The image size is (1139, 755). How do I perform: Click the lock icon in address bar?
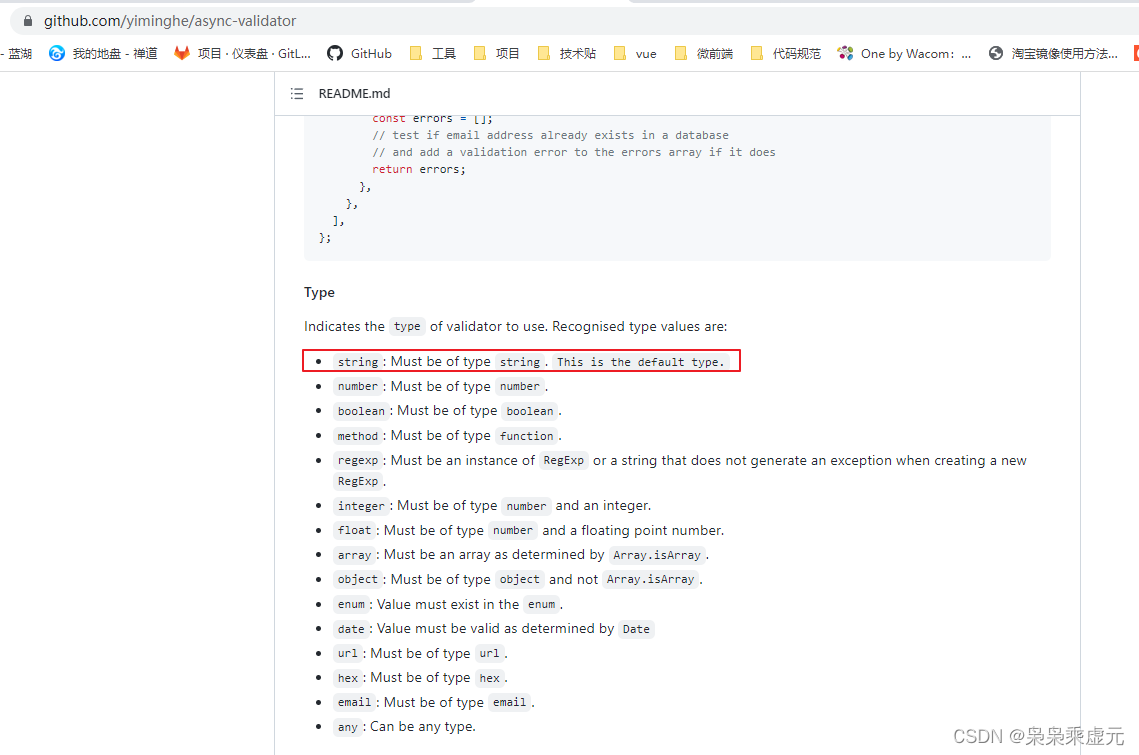point(28,21)
